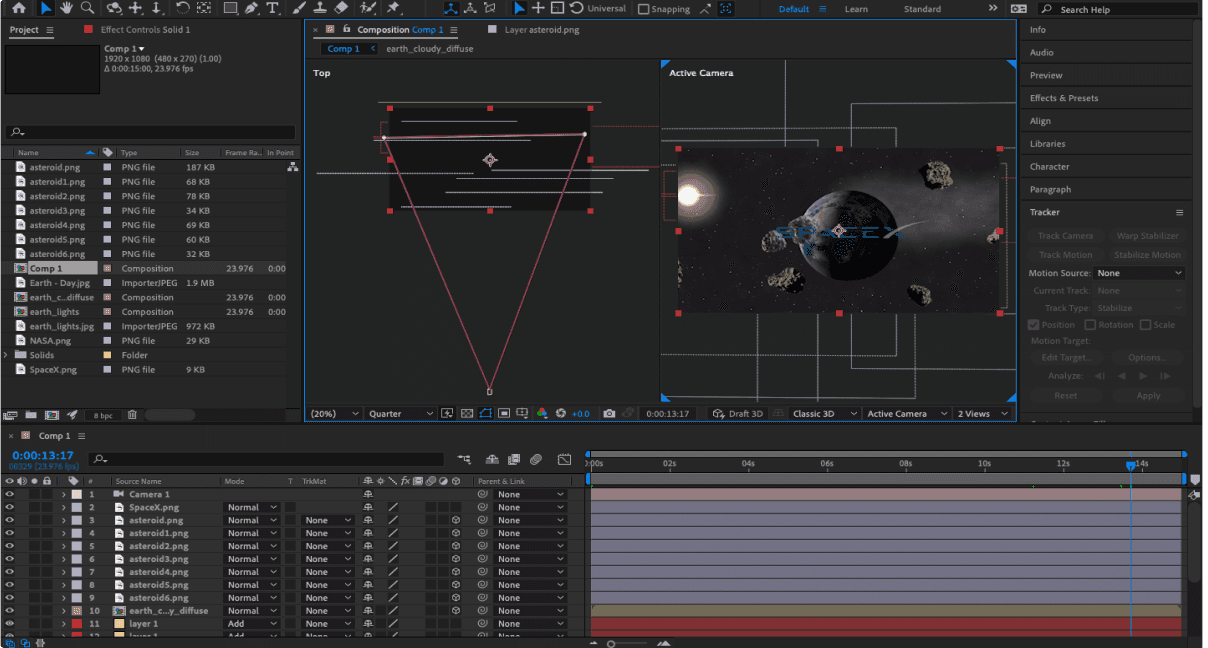The height and width of the screenshot is (648, 1208).
Task: Choose the Pen tool
Action: point(251,8)
